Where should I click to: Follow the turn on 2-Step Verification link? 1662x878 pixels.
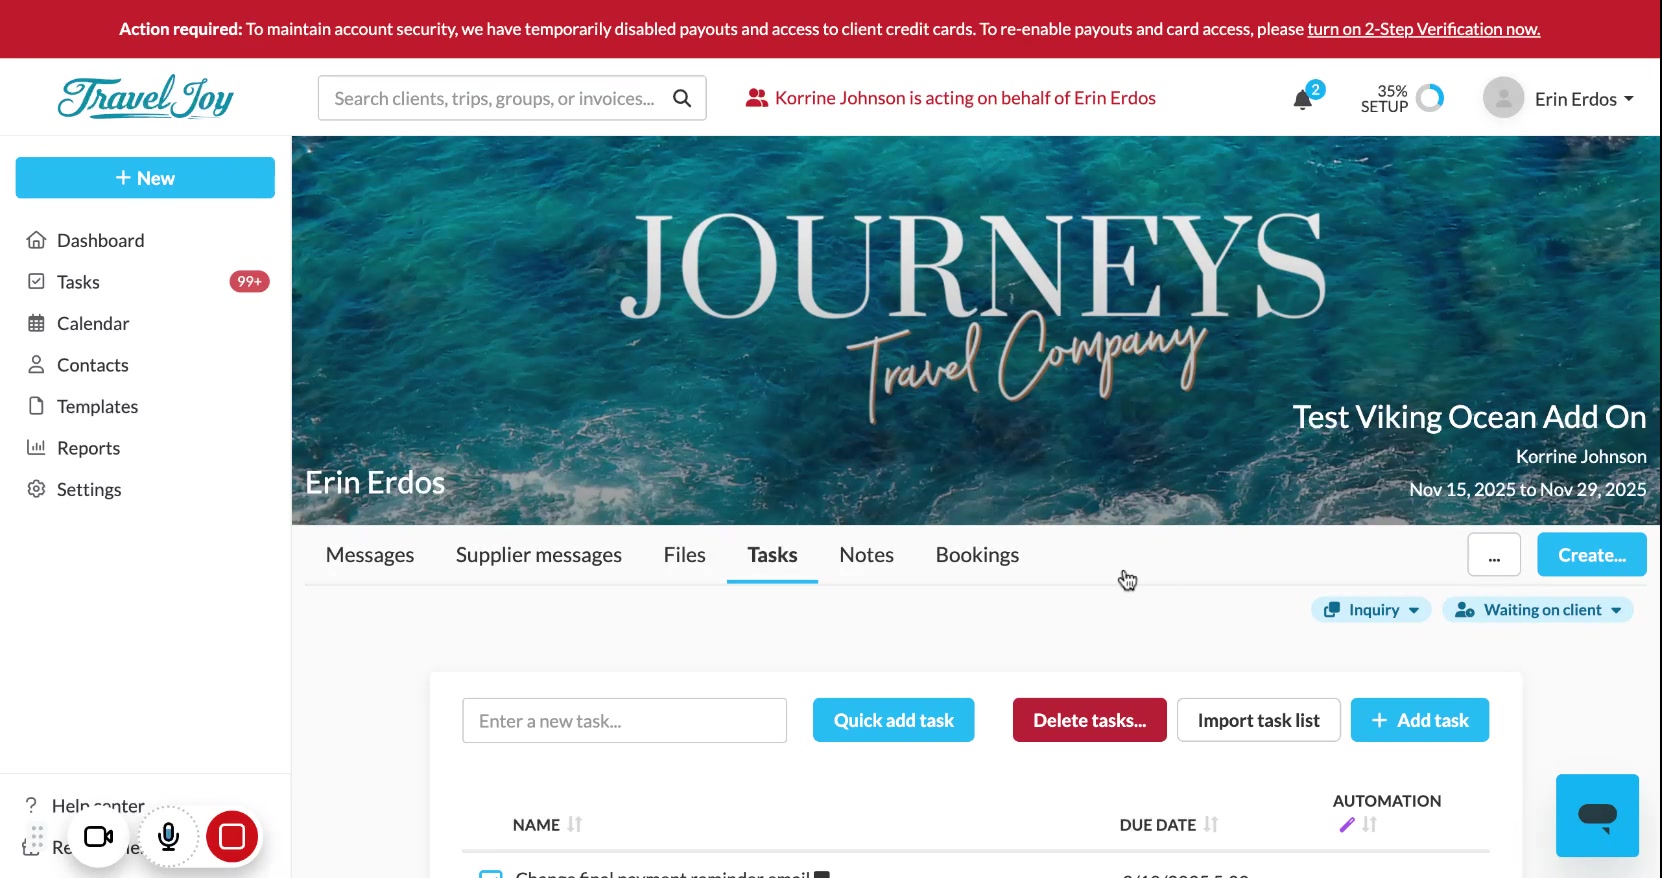(1423, 29)
